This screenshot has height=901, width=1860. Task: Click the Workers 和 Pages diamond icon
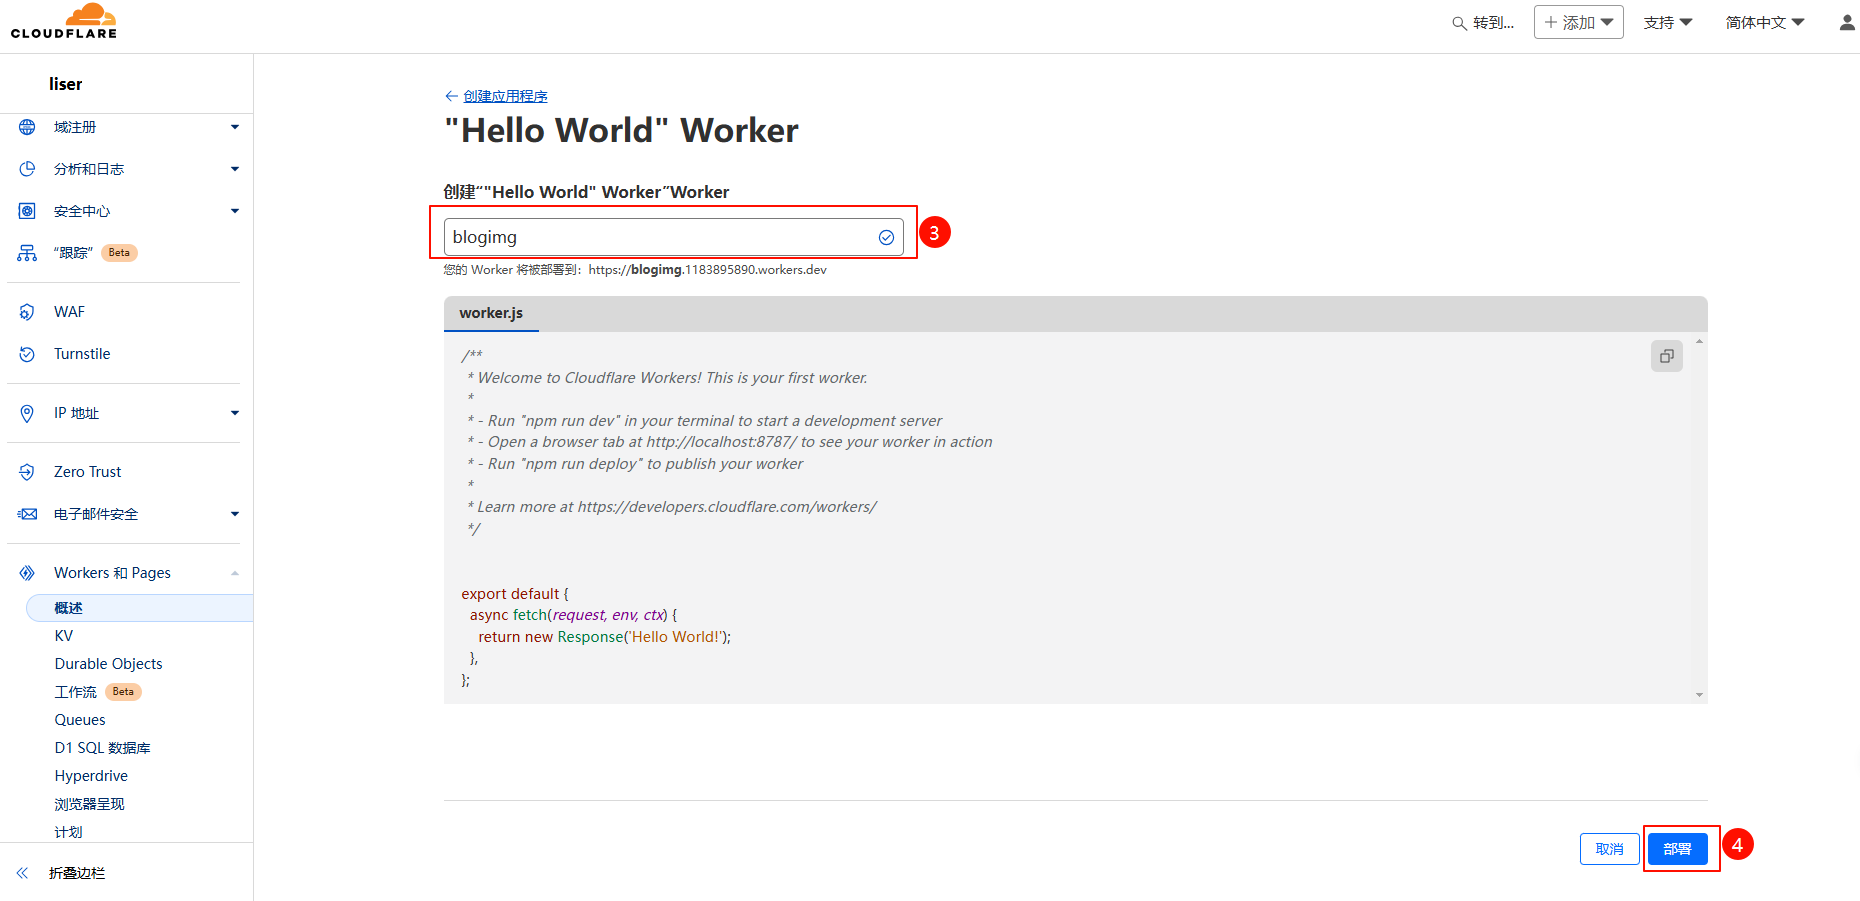[27, 573]
